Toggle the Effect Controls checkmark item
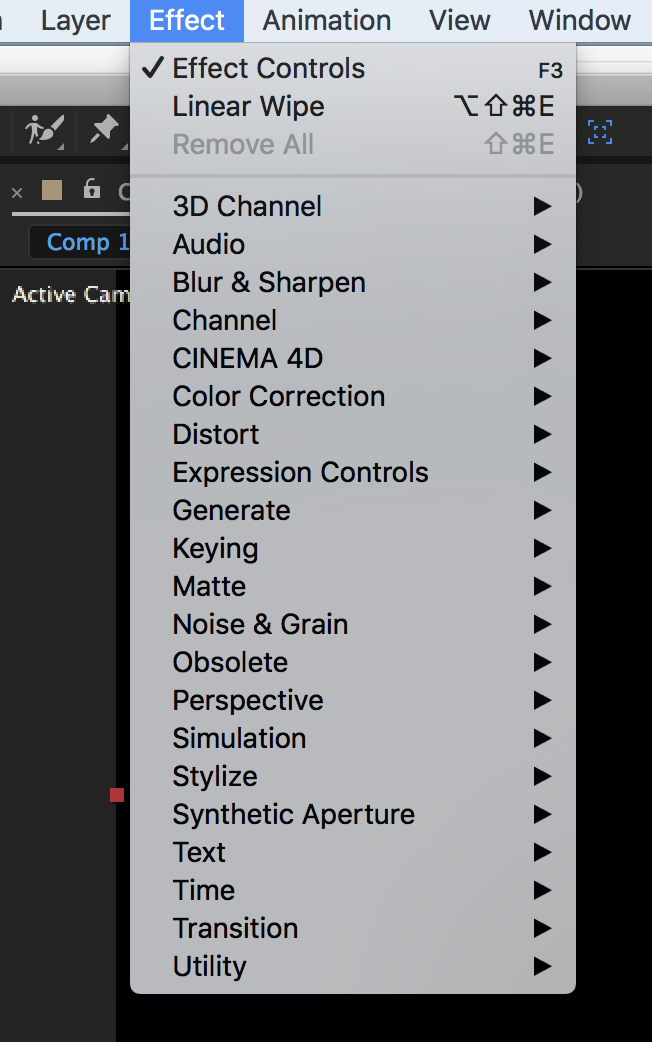The height and width of the screenshot is (1042, 652). coord(268,69)
